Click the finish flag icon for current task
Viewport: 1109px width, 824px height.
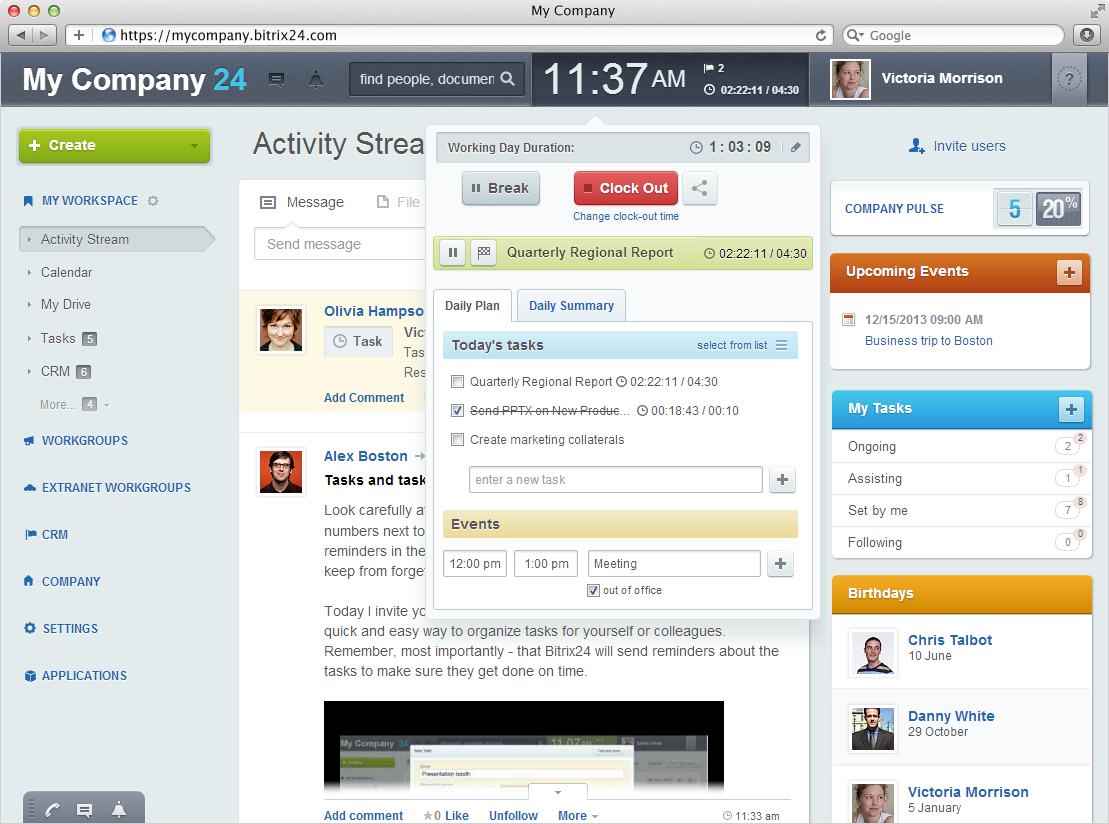(482, 253)
